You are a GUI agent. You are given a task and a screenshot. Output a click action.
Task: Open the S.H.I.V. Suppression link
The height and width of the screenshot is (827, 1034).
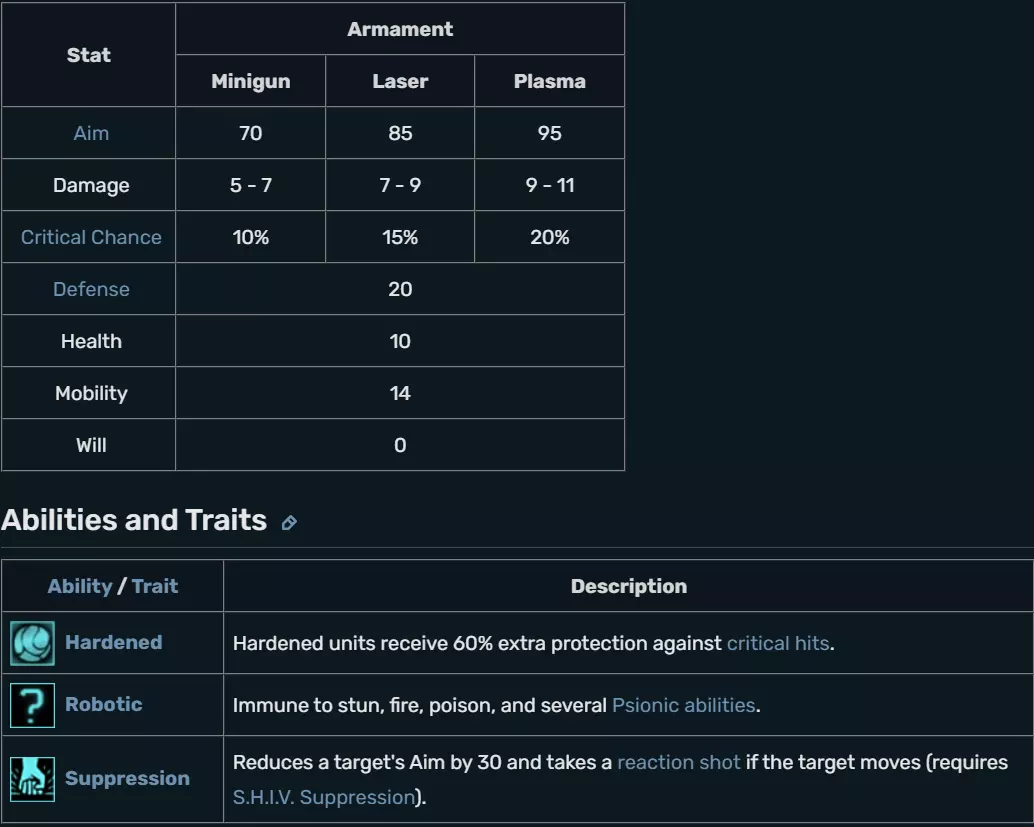(323, 797)
